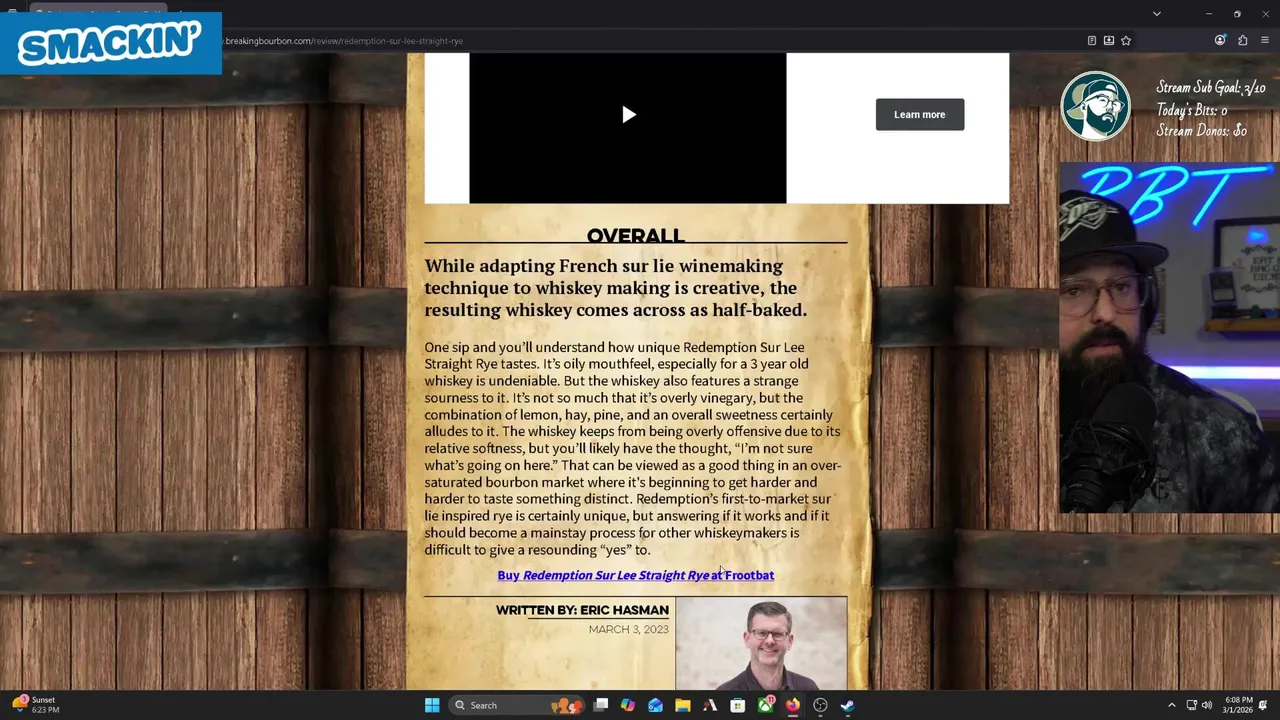Restore down the Firefox window
This screenshot has width=1280, height=720.
click(x=1237, y=14)
